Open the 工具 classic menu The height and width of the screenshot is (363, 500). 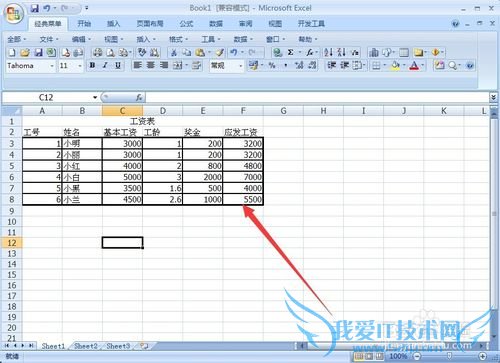point(211,39)
